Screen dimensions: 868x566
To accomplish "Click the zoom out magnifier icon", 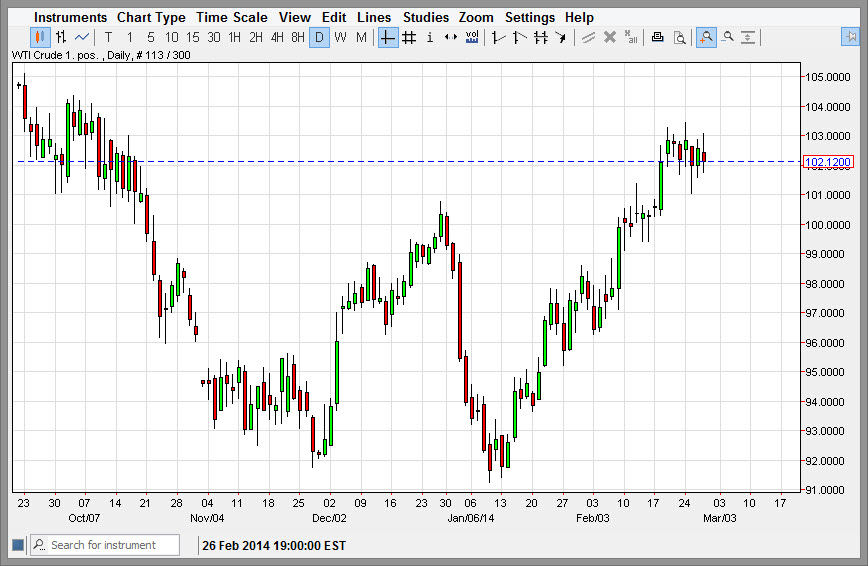I will click(728, 38).
